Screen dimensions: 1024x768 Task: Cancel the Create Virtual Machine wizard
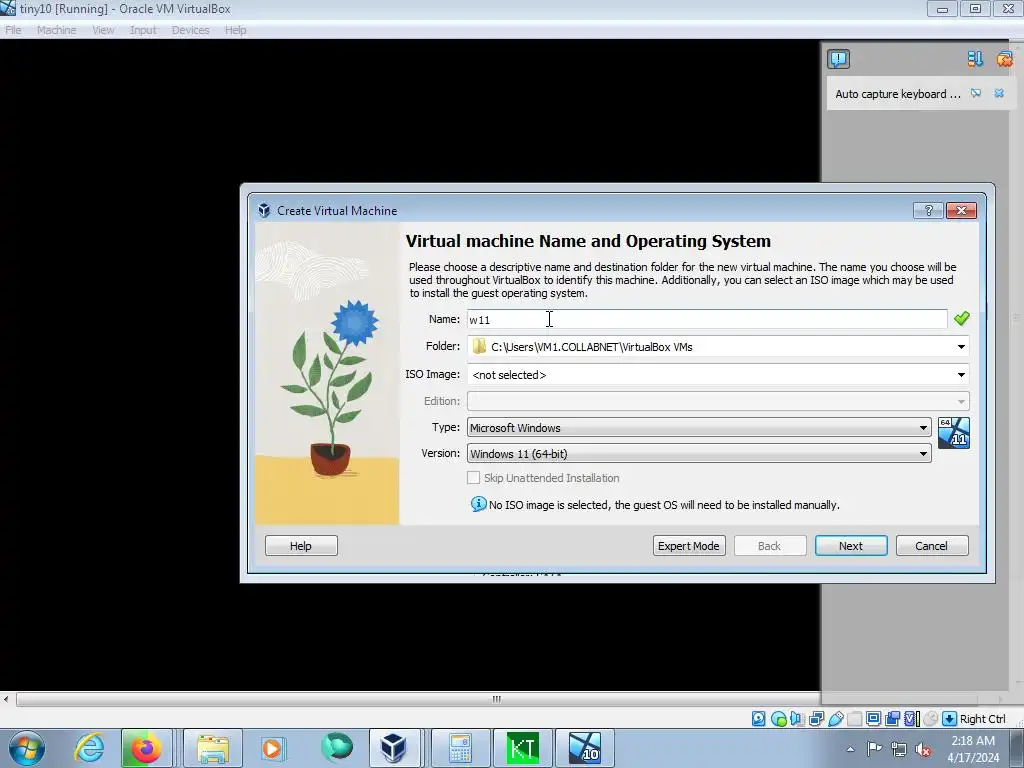[931, 546]
